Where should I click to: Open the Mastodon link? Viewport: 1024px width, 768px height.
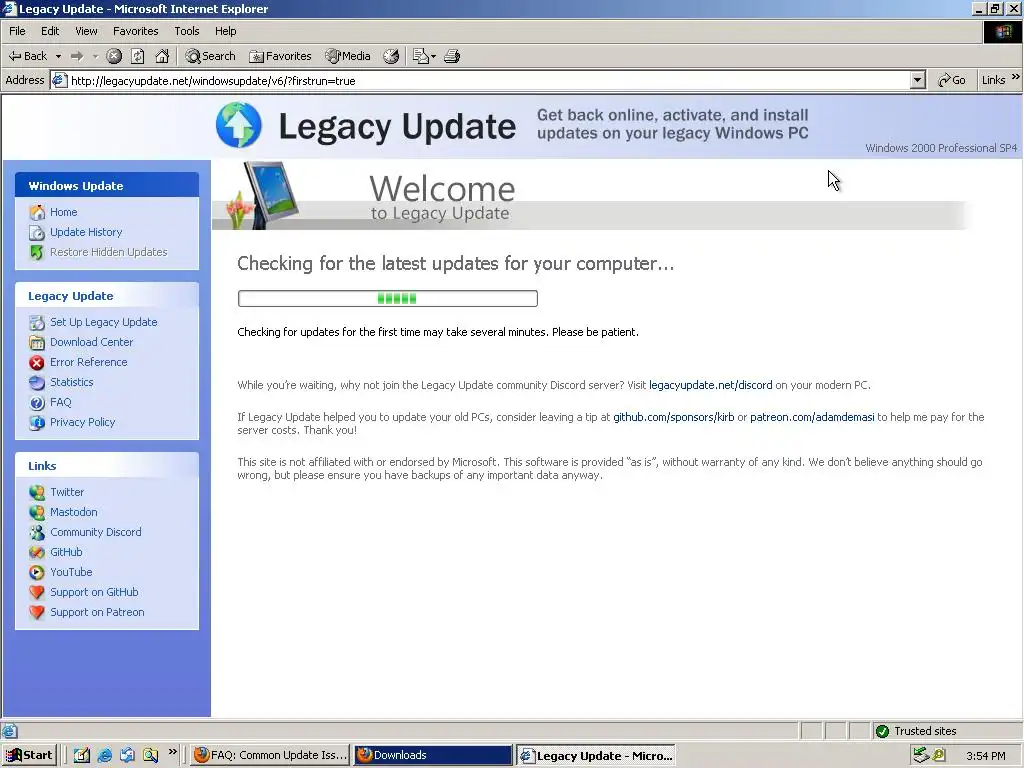(x=74, y=512)
